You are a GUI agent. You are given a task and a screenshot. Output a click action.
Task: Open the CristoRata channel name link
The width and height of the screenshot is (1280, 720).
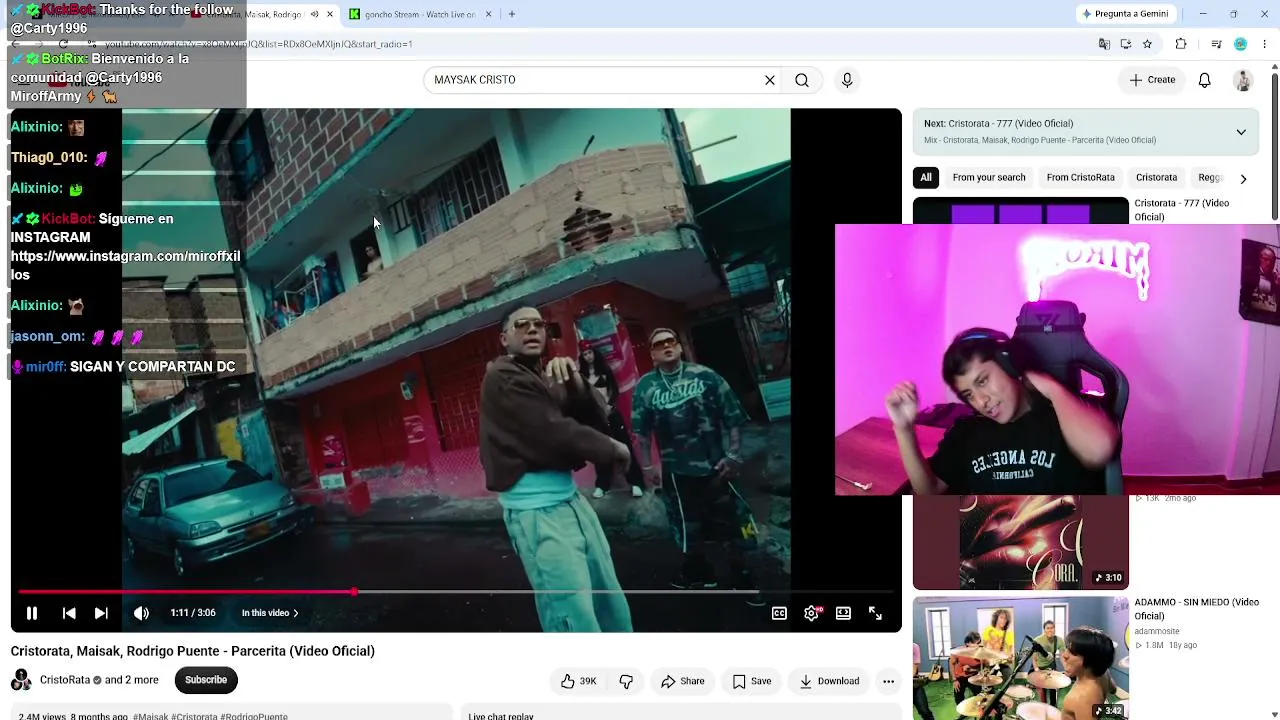[65, 680]
